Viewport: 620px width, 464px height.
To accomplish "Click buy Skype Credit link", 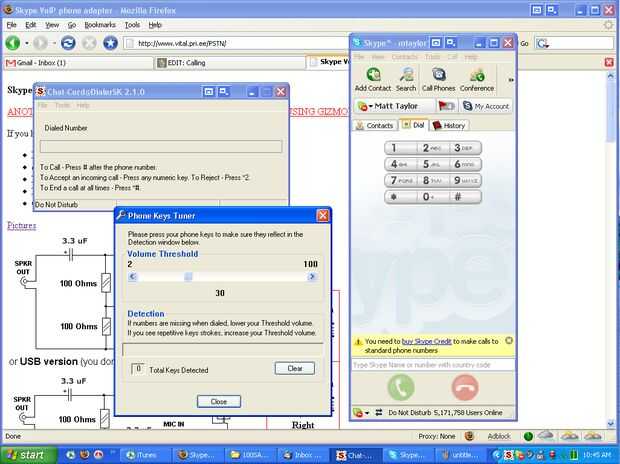I will pyautogui.click(x=426, y=341).
